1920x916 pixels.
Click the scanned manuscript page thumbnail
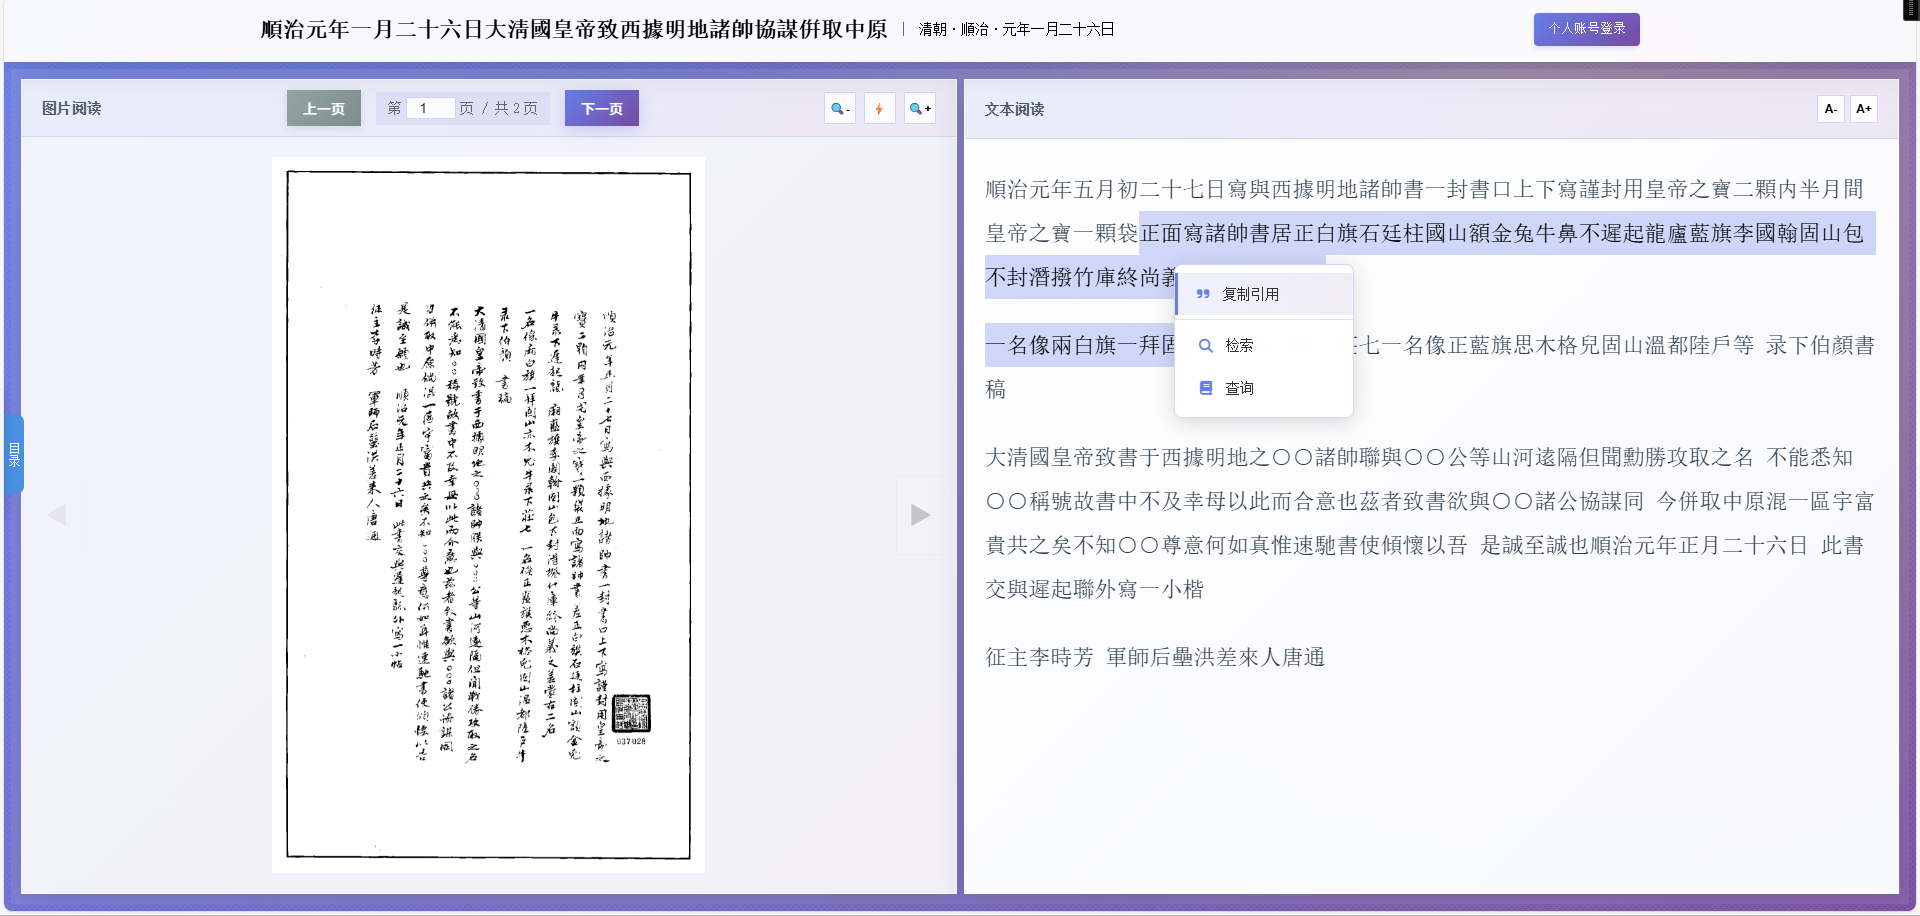point(488,512)
